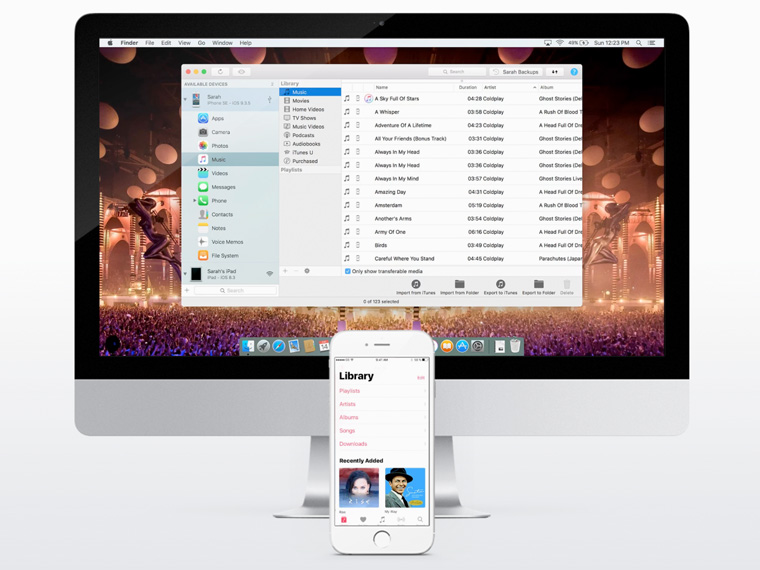Tap the Rise album thumbnail on iPhone

point(359,488)
